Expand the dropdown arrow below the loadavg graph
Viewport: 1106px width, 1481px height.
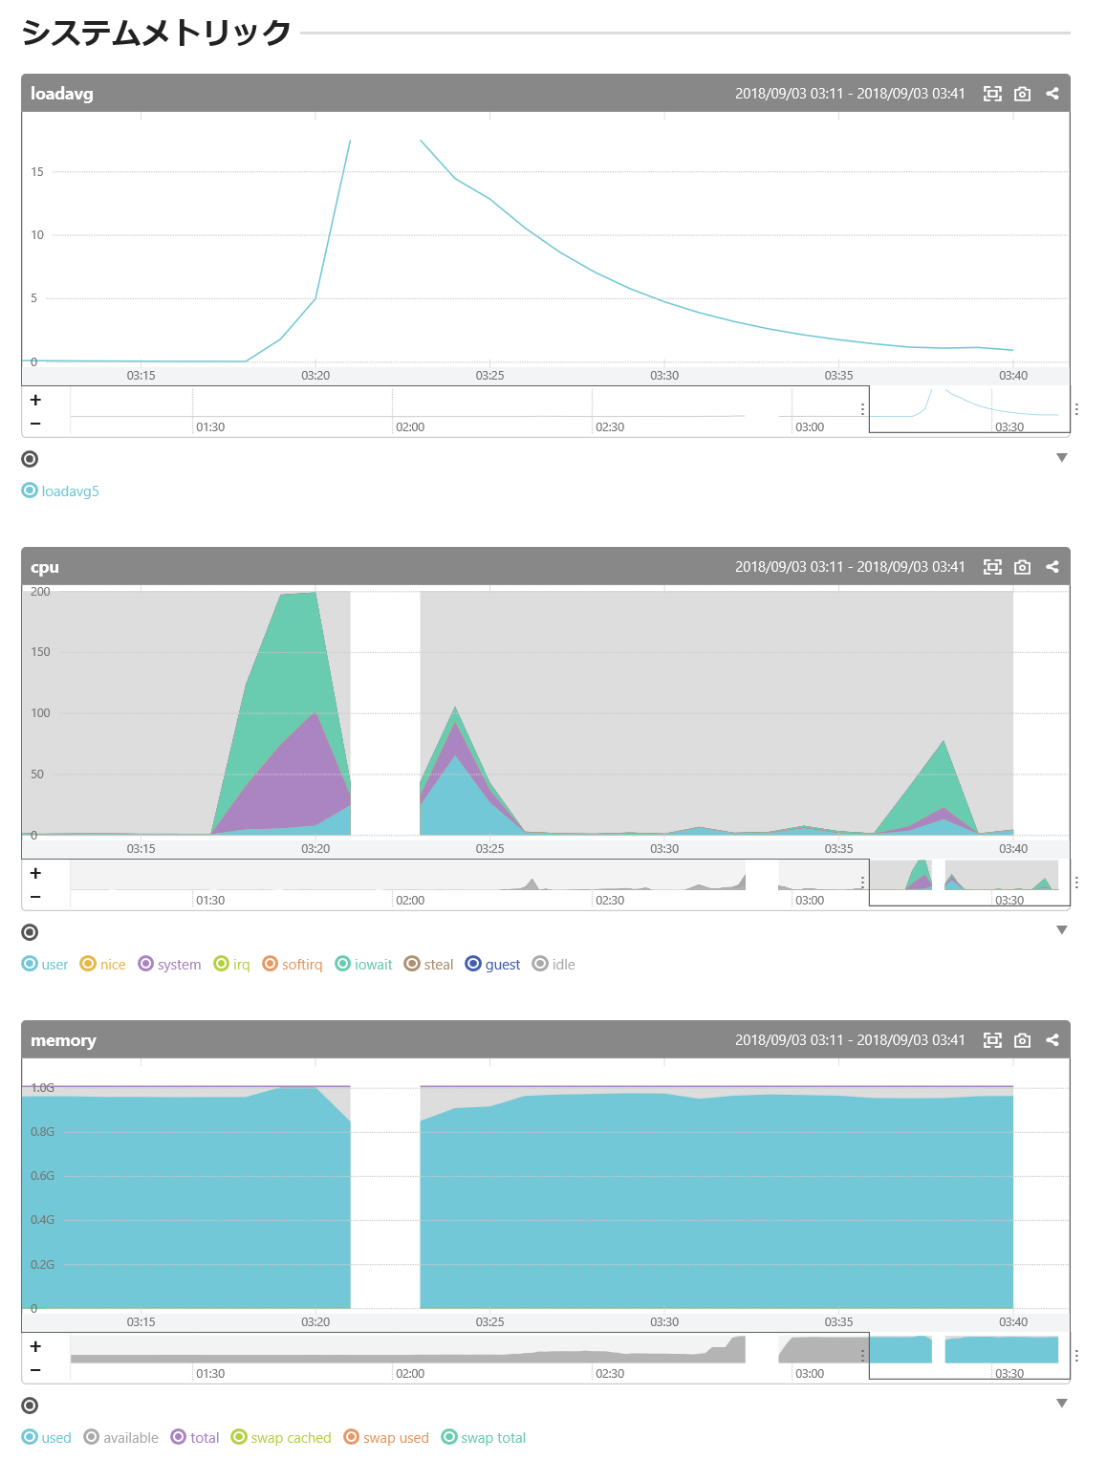[1062, 458]
